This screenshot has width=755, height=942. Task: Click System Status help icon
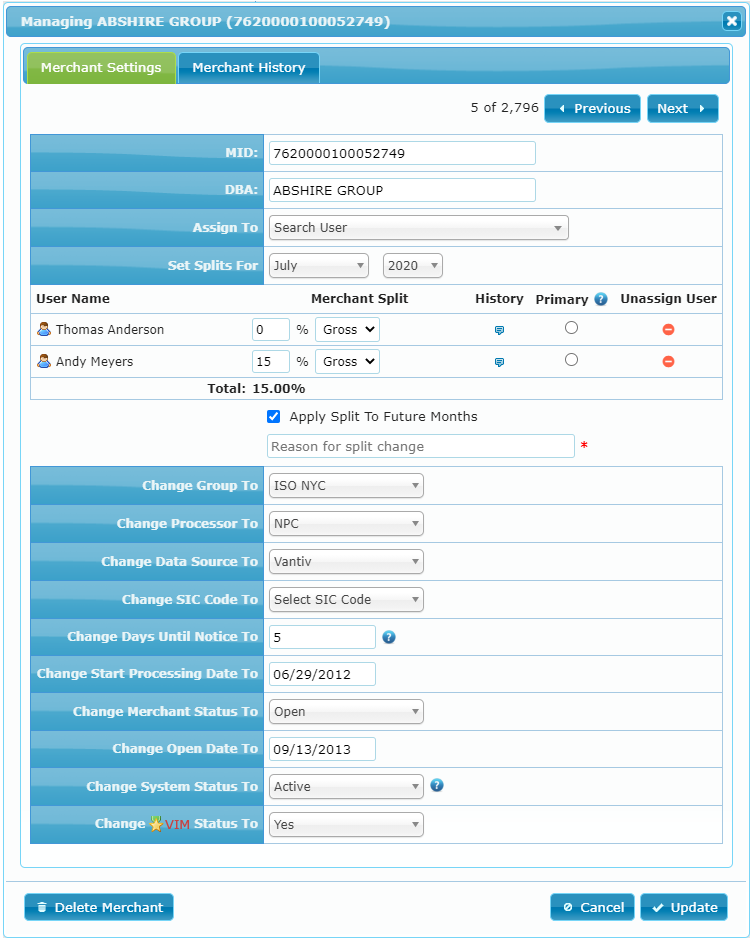coord(437,786)
